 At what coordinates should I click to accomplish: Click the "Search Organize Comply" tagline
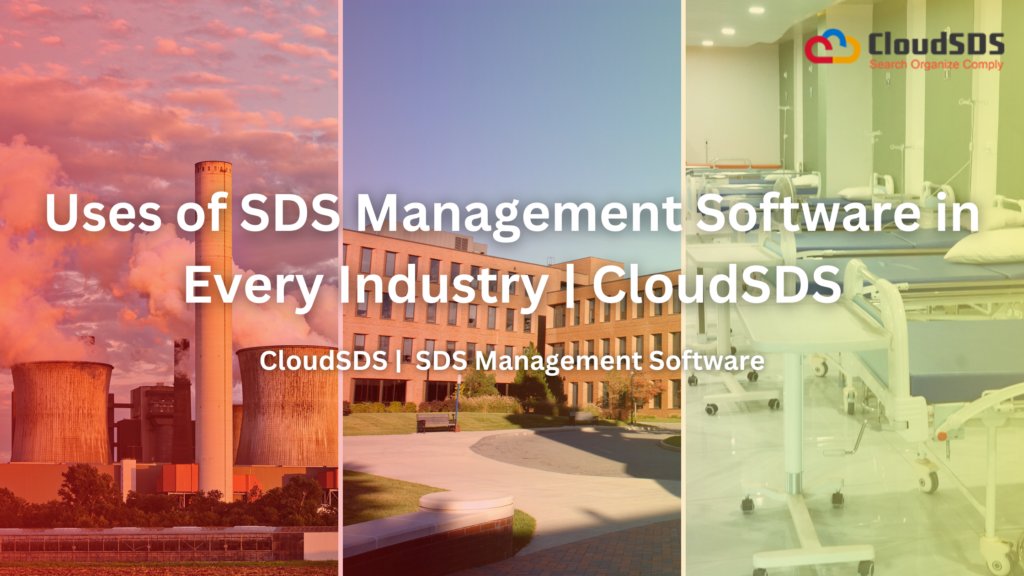coord(936,64)
